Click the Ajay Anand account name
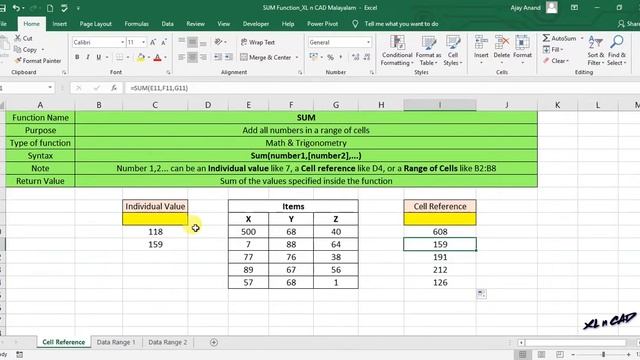 525,8
